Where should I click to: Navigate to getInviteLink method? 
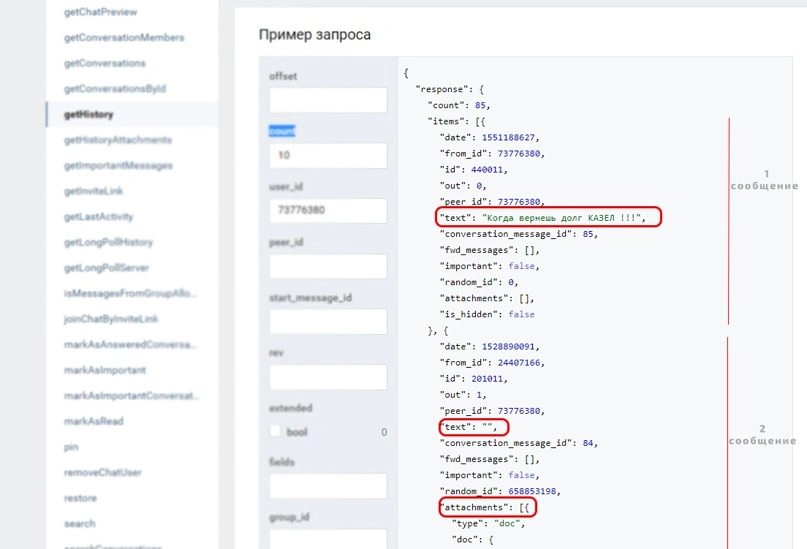tap(93, 191)
